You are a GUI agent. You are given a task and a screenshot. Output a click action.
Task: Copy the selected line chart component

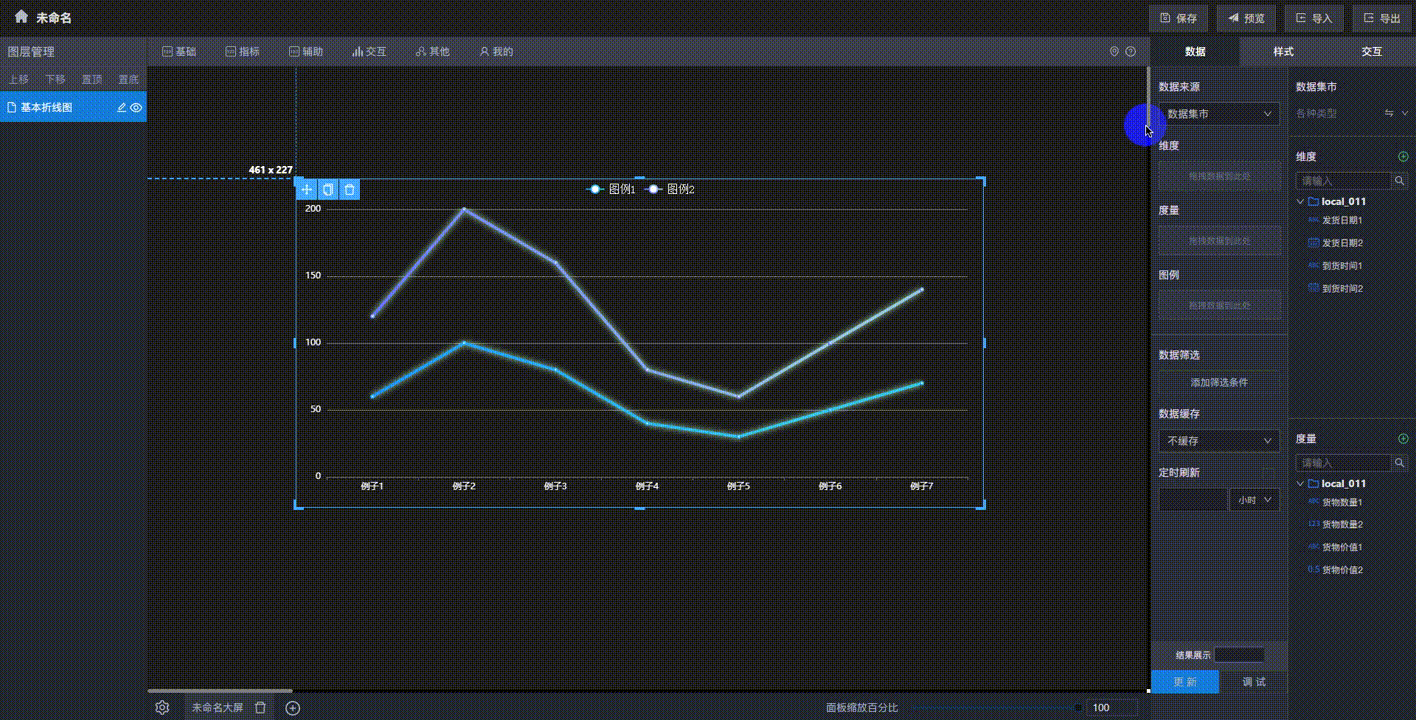328,190
